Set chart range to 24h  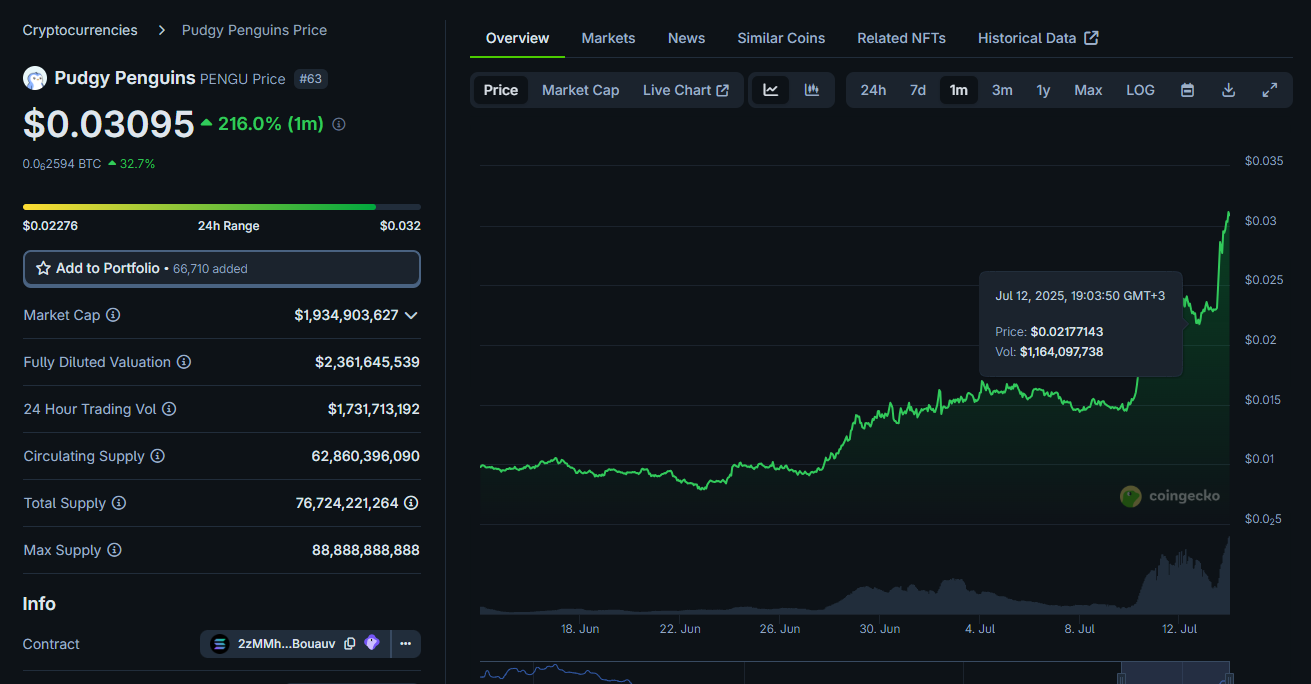[873, 90]
